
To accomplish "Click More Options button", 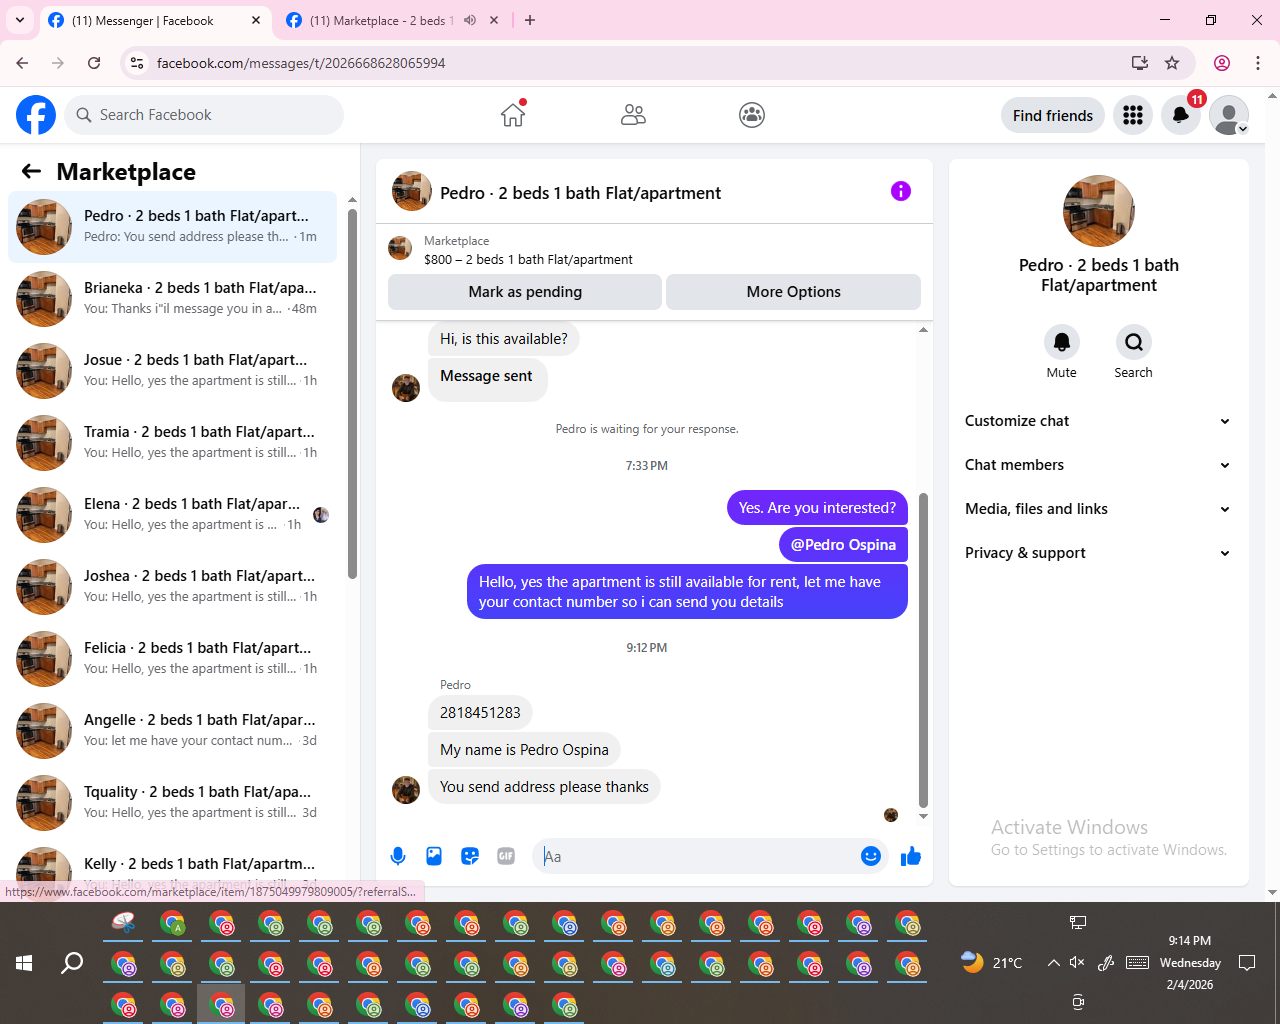I will pos(794,292).
